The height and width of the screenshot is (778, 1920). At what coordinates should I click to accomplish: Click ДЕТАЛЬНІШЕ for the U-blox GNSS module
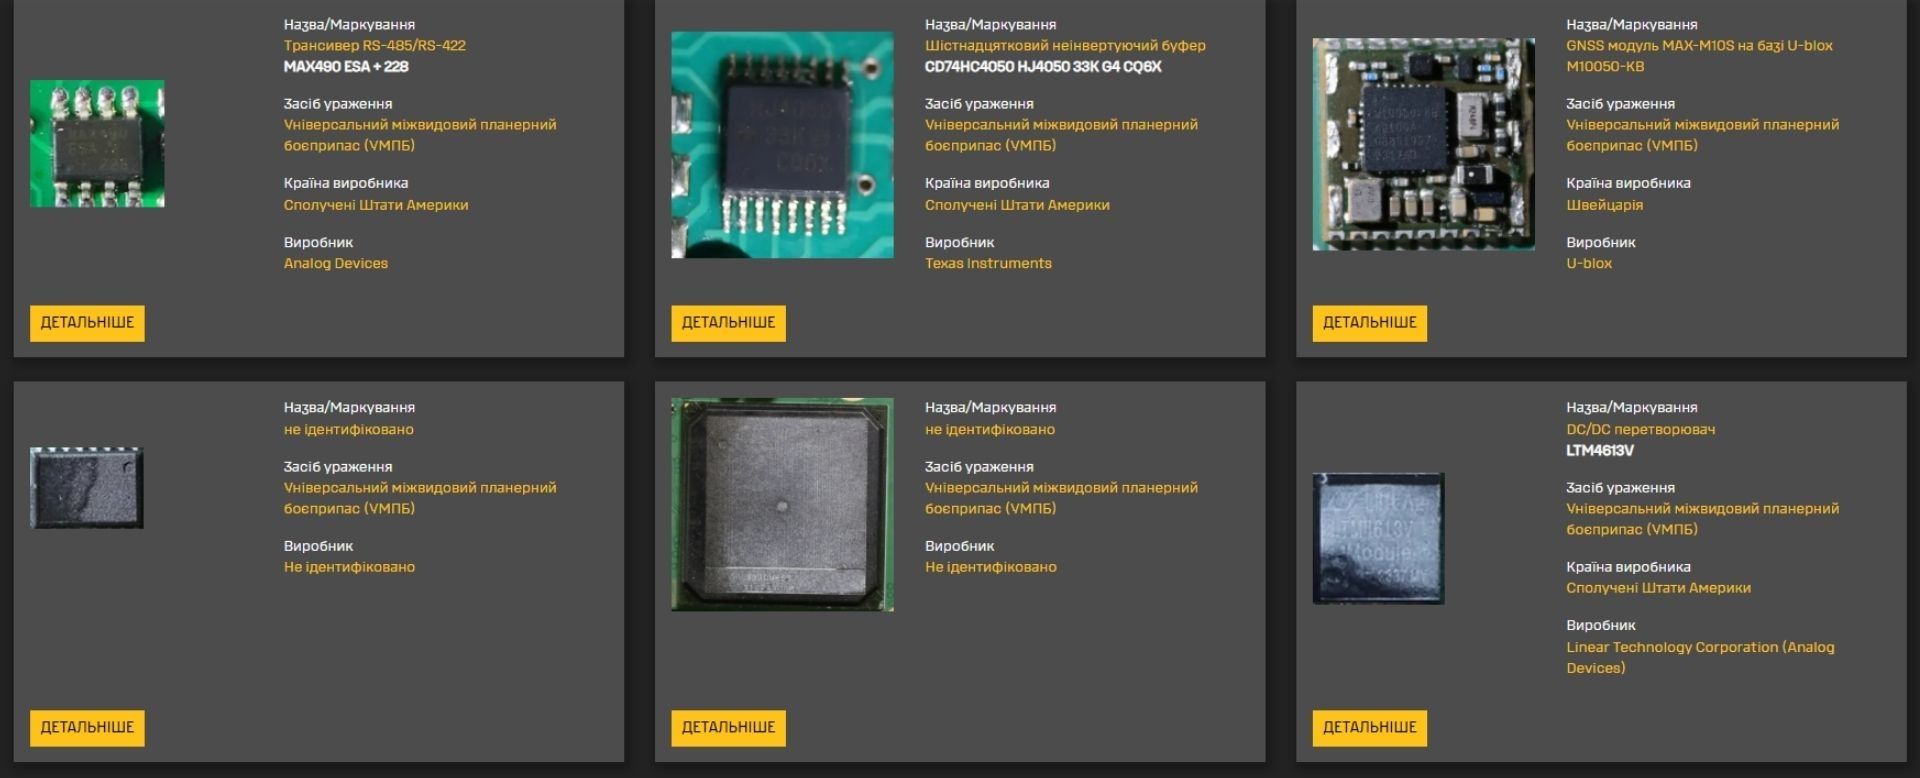tap(1369, 323)
